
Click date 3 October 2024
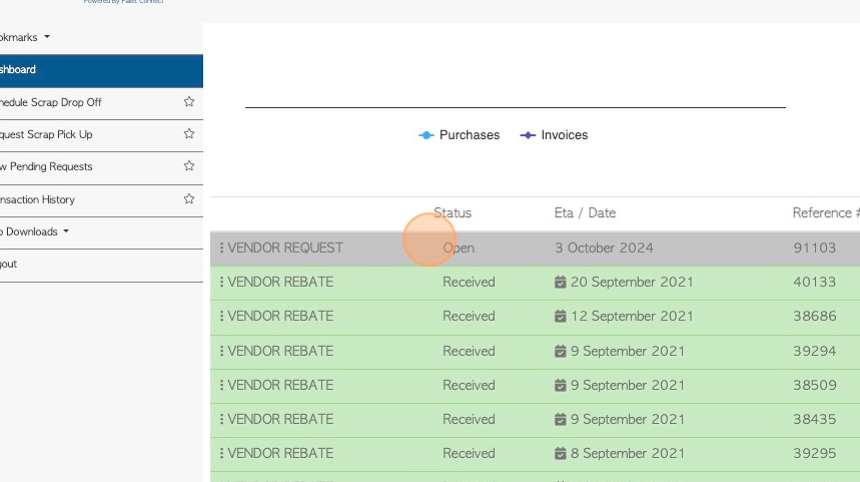(604, 248)
